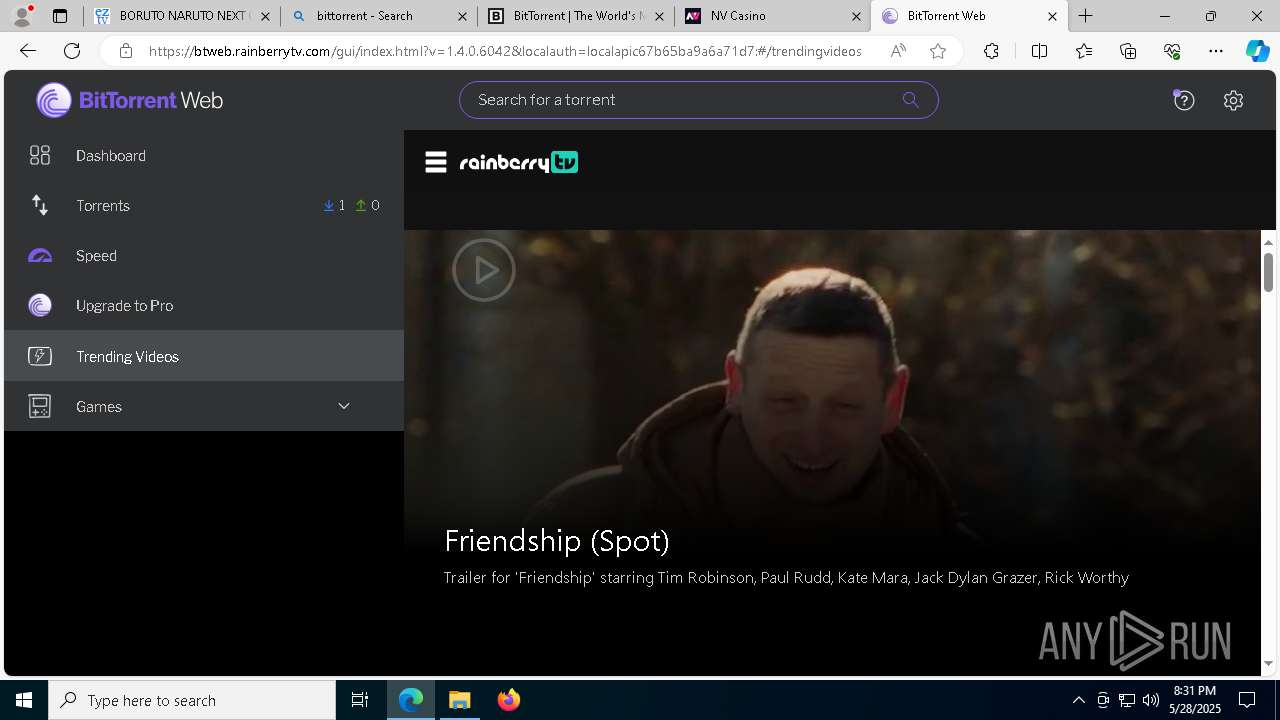Screen dimensions: 1280x720
Task: Open Task View on taskbar
Action: click(360, 700)
